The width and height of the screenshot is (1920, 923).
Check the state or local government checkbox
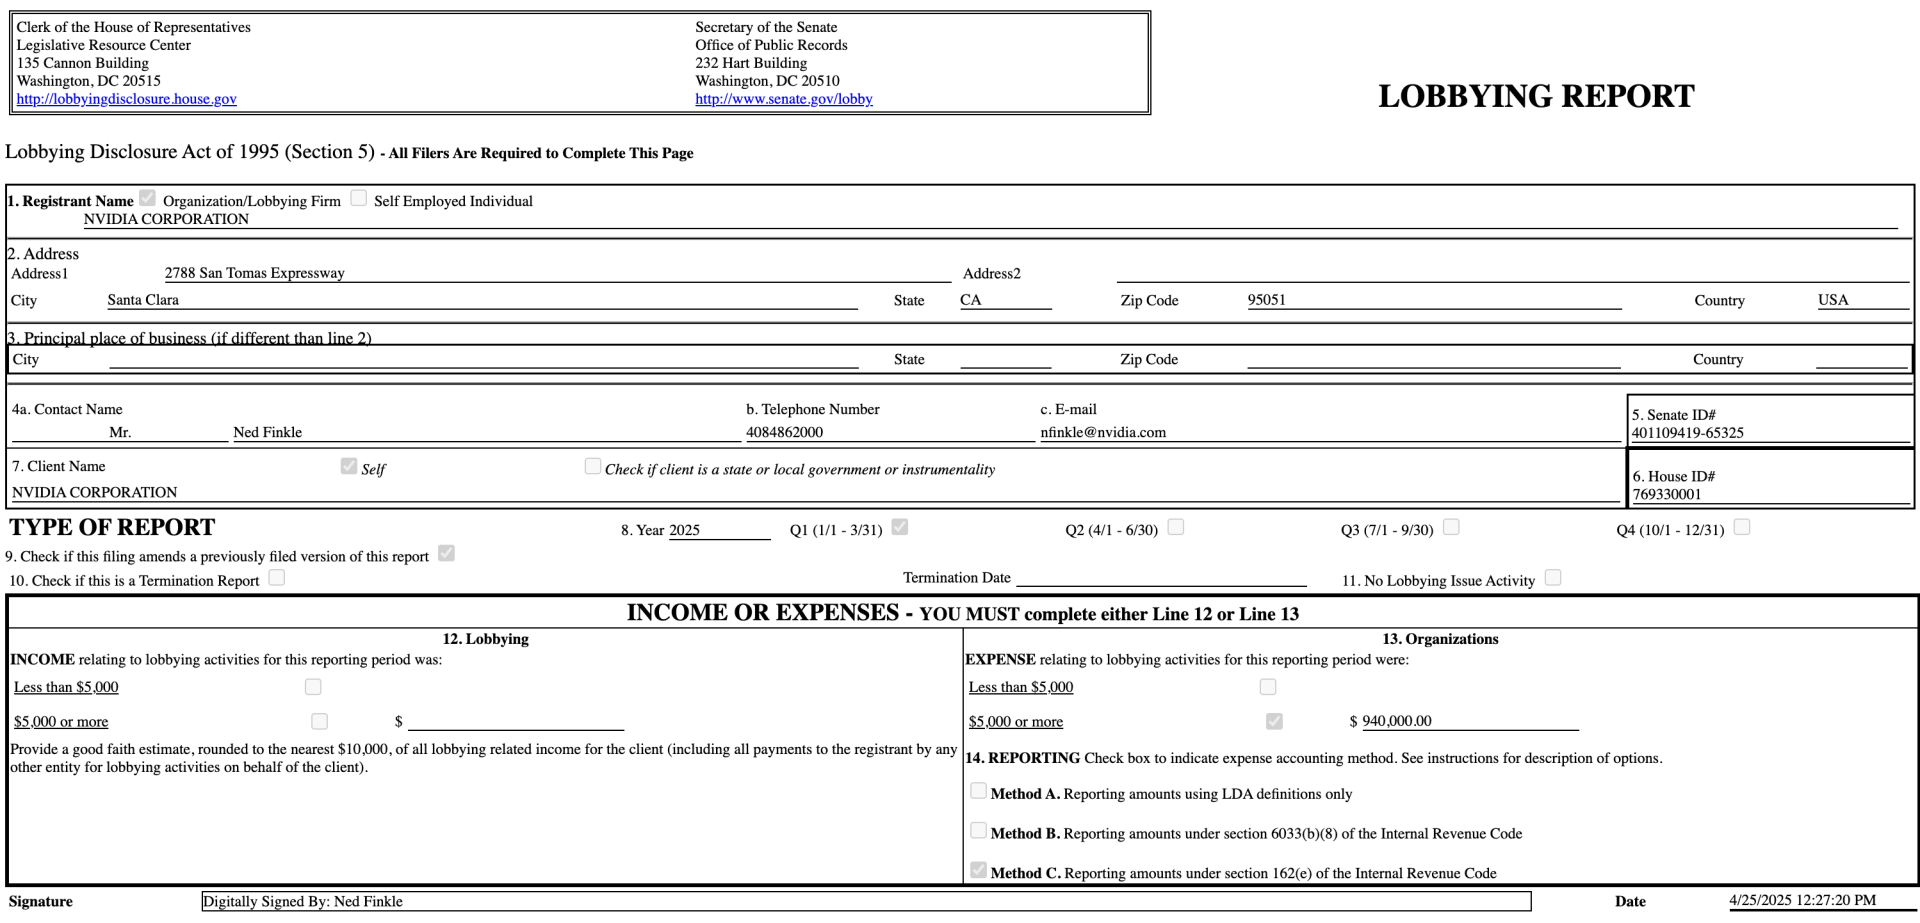[x=593, y=466]
